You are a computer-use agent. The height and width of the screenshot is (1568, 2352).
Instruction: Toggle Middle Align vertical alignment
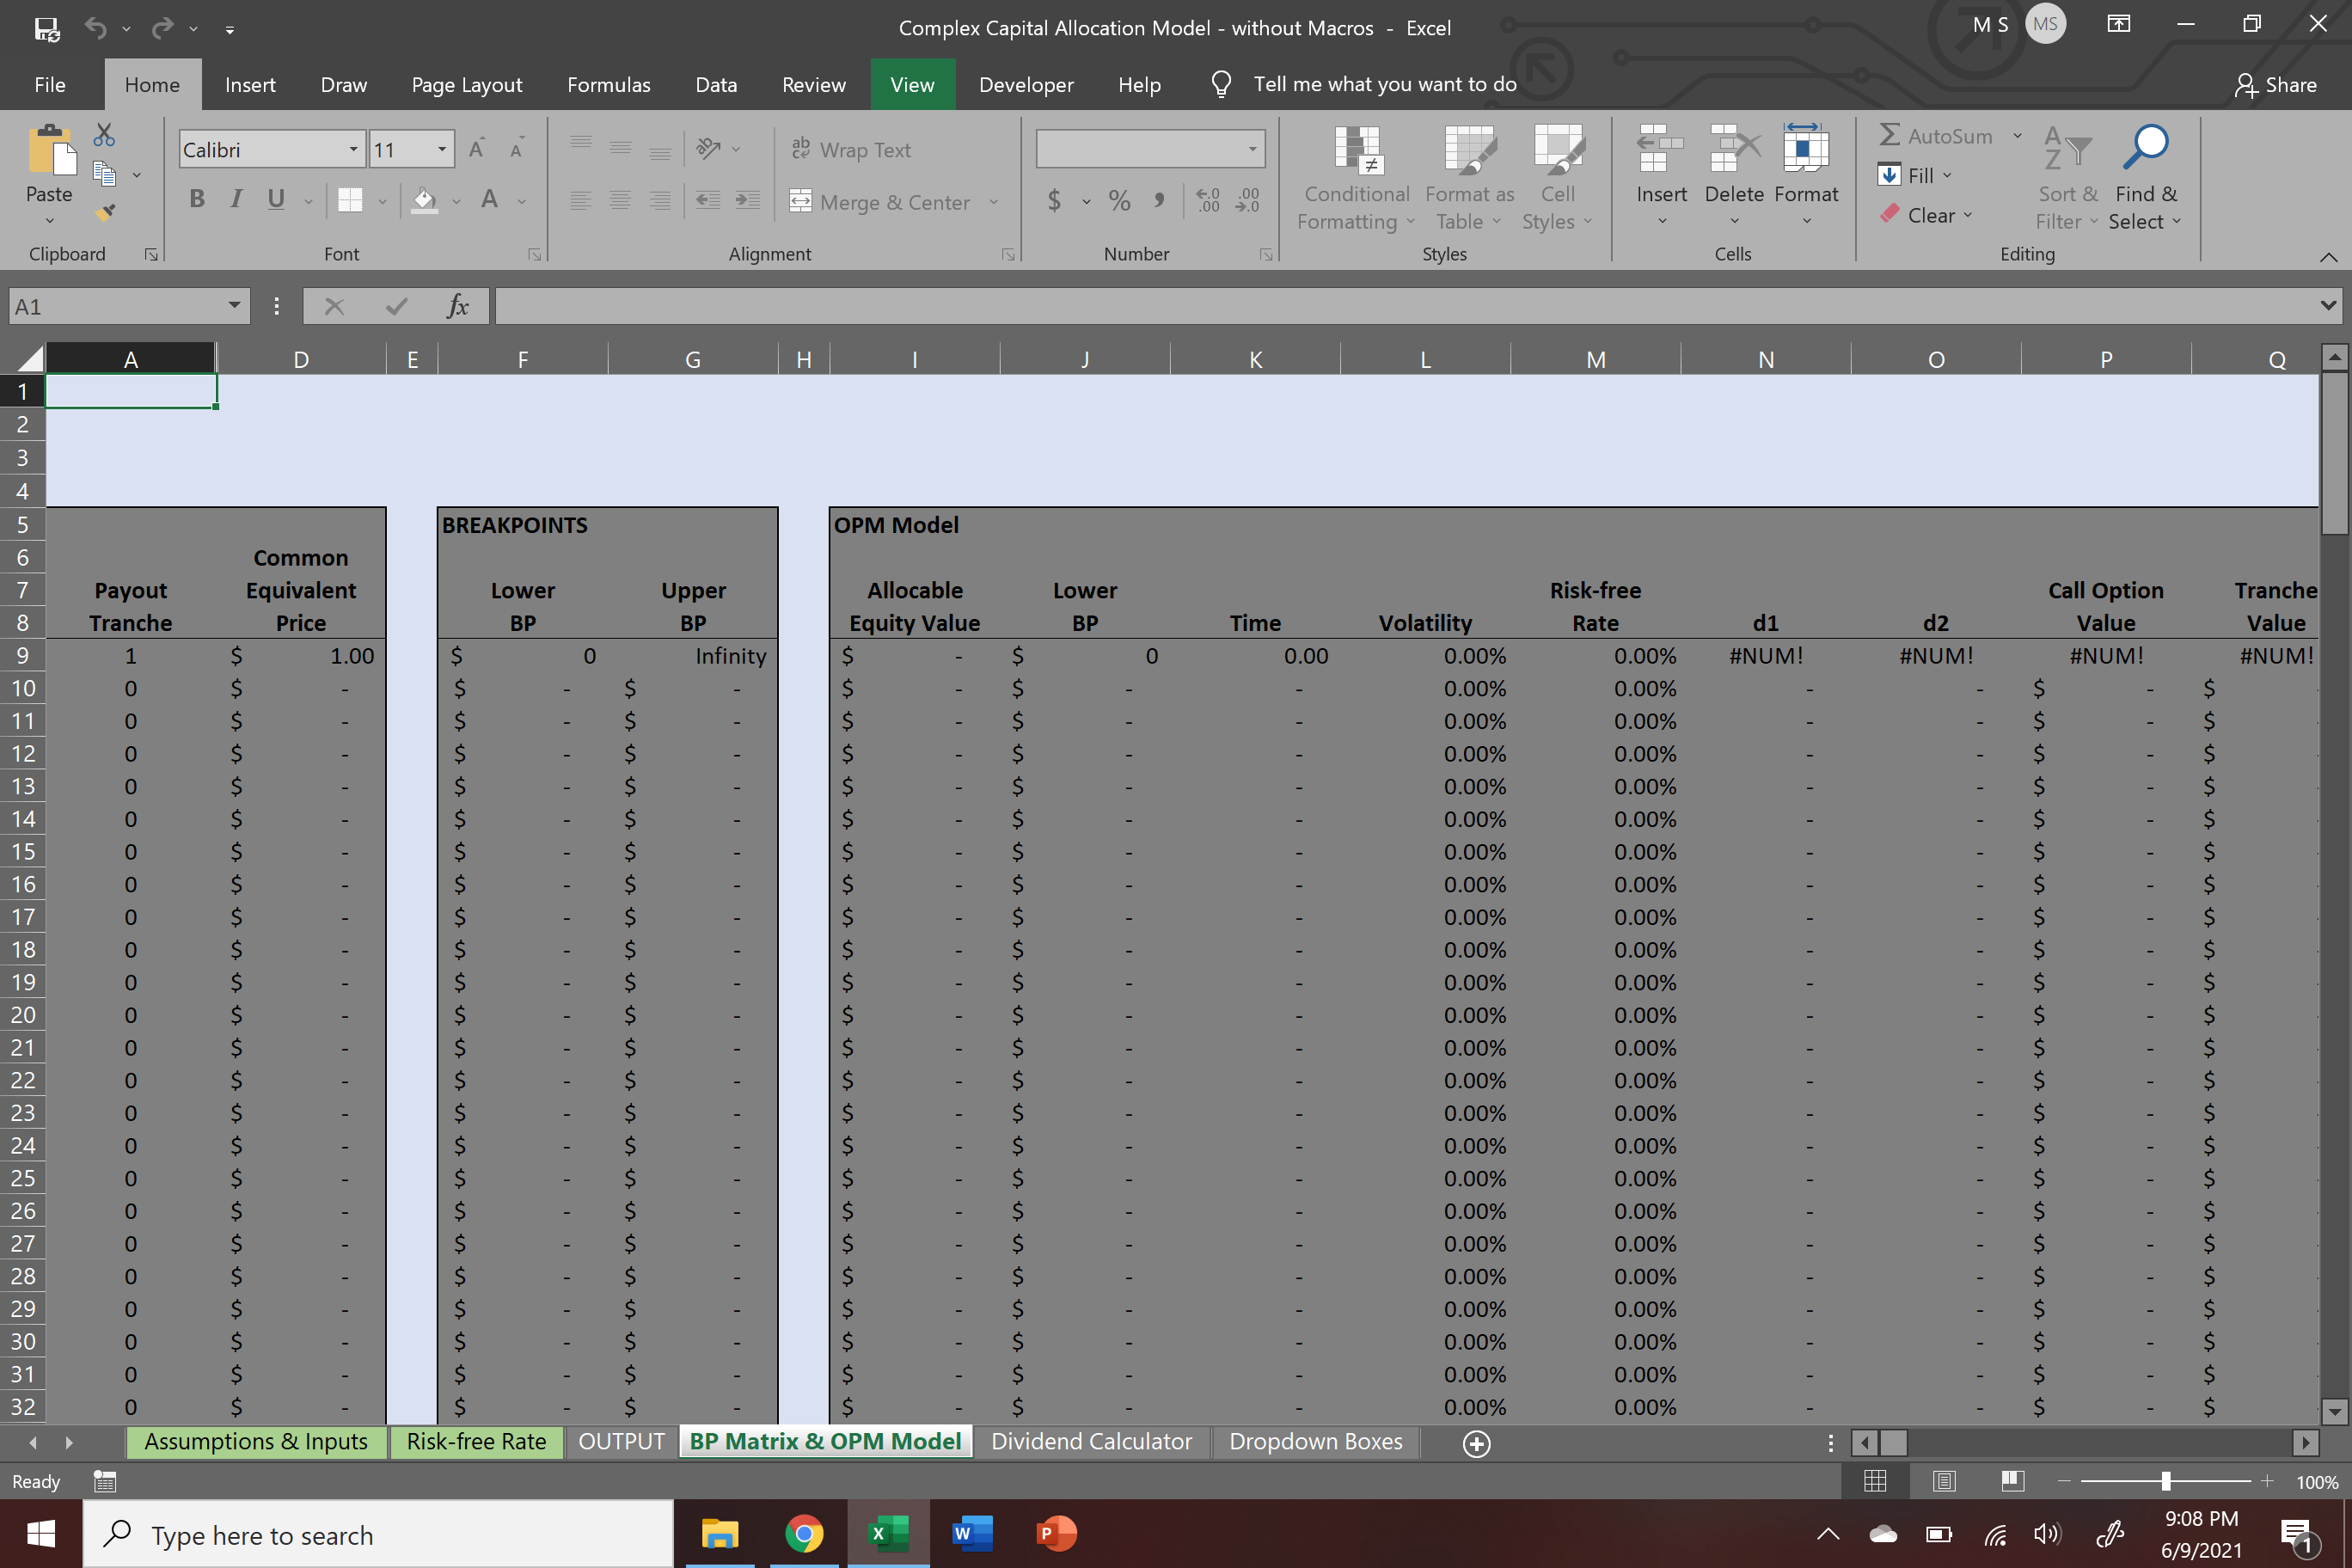620,148
